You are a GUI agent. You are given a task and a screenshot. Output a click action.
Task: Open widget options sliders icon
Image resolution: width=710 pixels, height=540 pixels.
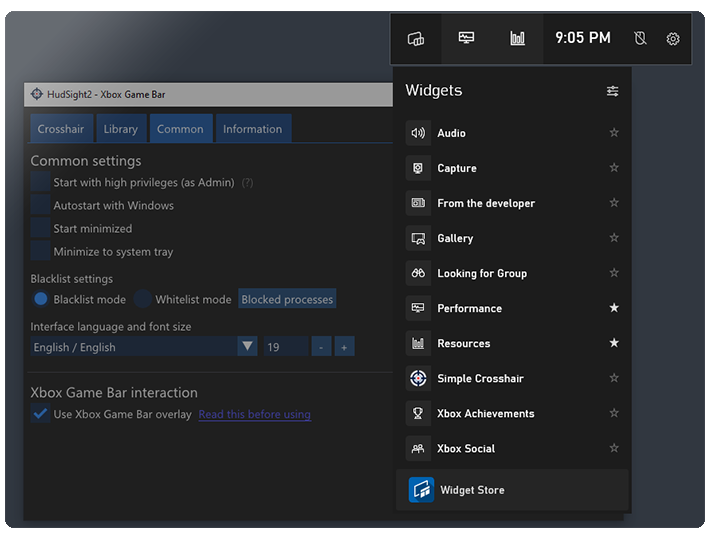click(x=612, y=91)
